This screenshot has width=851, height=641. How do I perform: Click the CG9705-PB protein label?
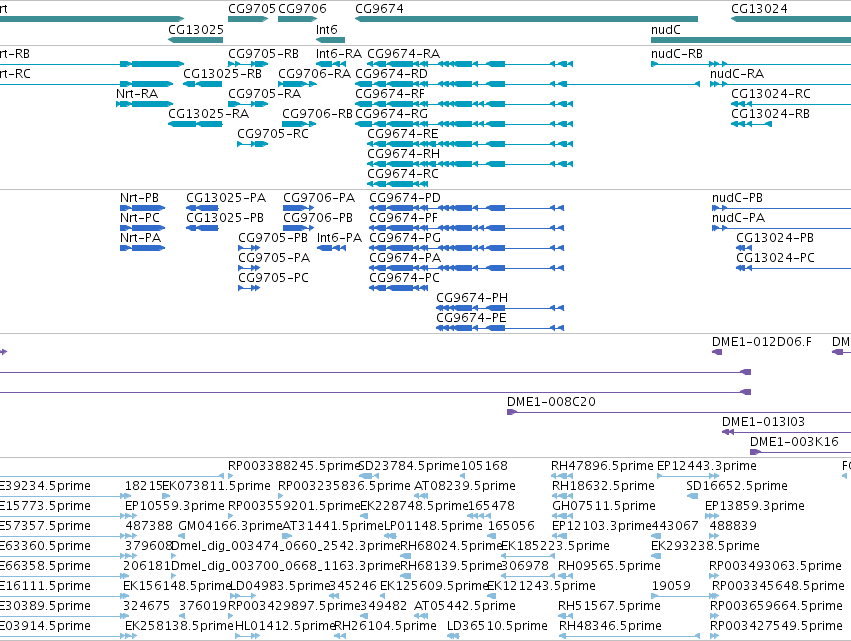[x=273, y=238]
